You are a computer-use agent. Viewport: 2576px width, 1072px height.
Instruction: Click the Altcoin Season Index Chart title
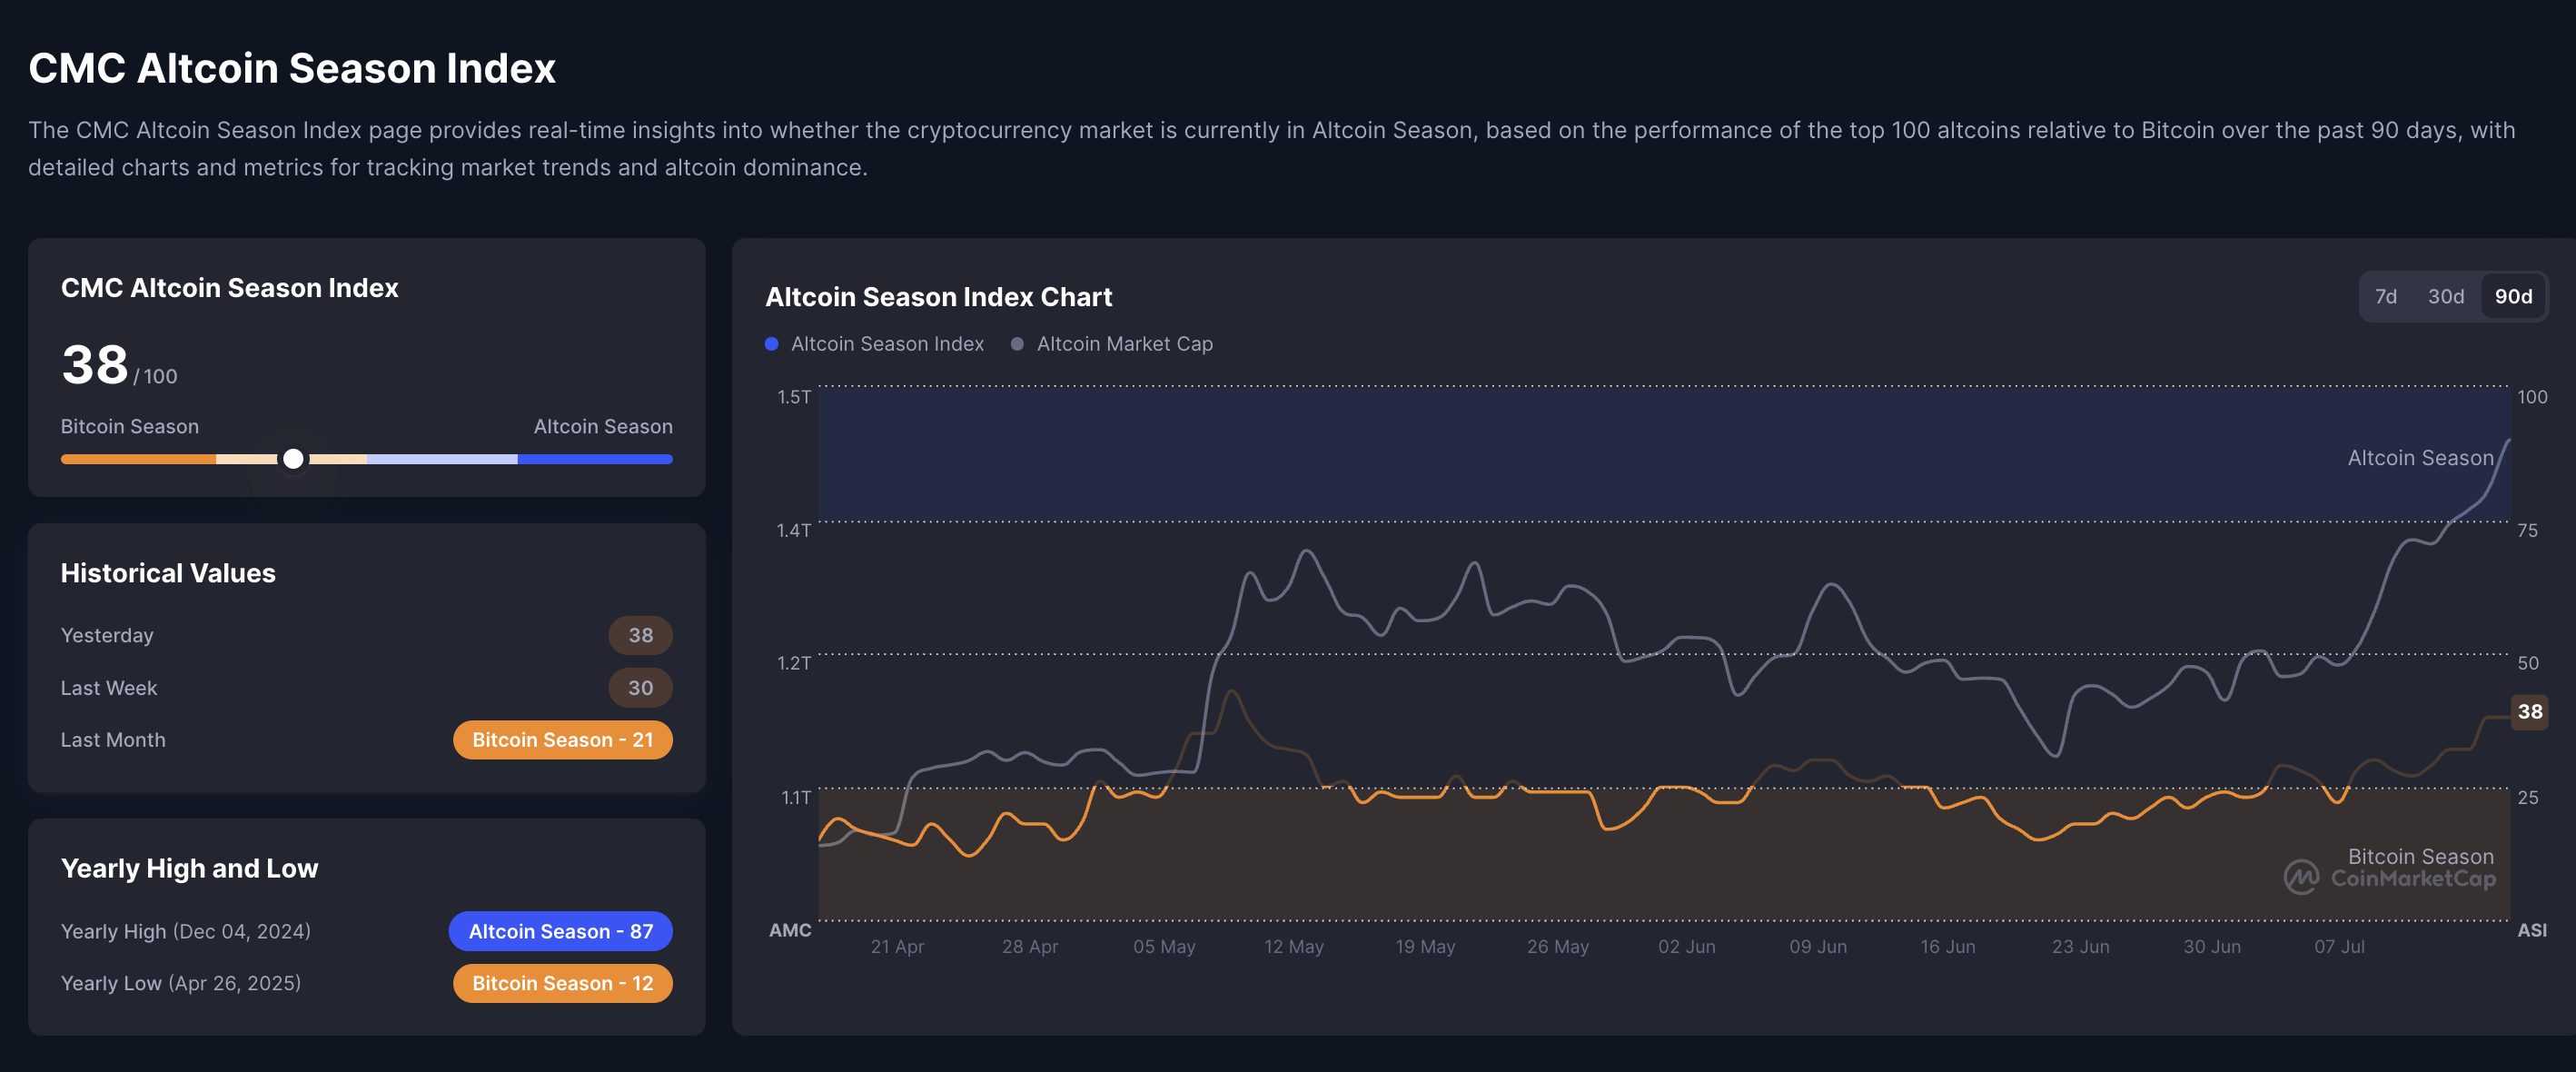point(938,297)
